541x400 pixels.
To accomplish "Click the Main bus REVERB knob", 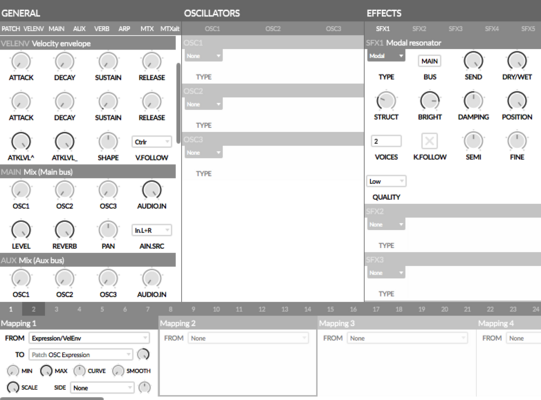I will tap(65, 230).
